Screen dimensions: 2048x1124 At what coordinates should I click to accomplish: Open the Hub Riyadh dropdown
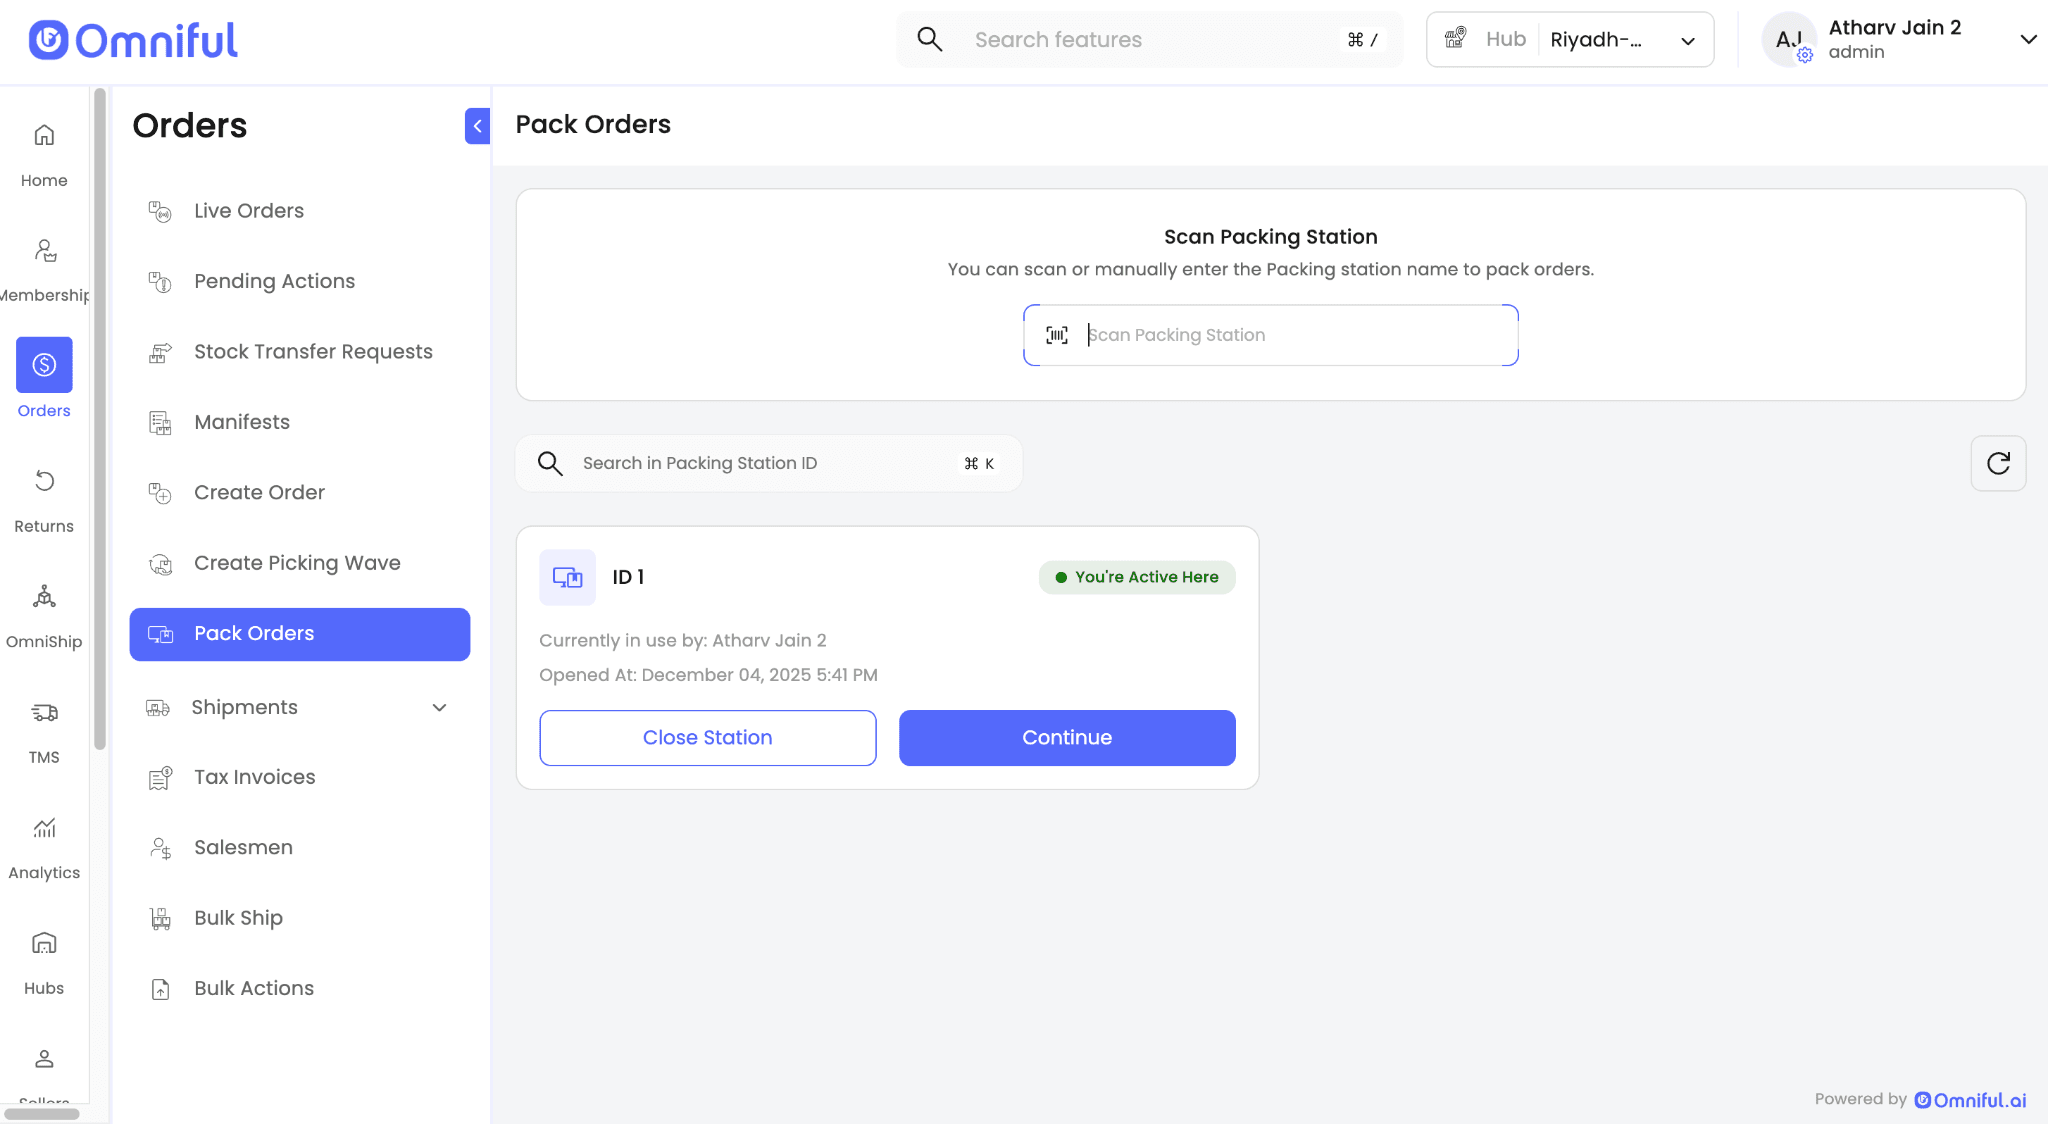tap(1570, 40)
